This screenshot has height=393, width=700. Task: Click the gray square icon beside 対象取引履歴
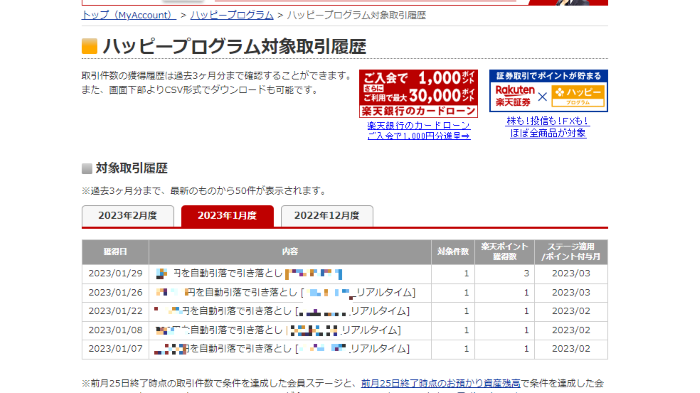pyautogui.click(x=87, y=168)
